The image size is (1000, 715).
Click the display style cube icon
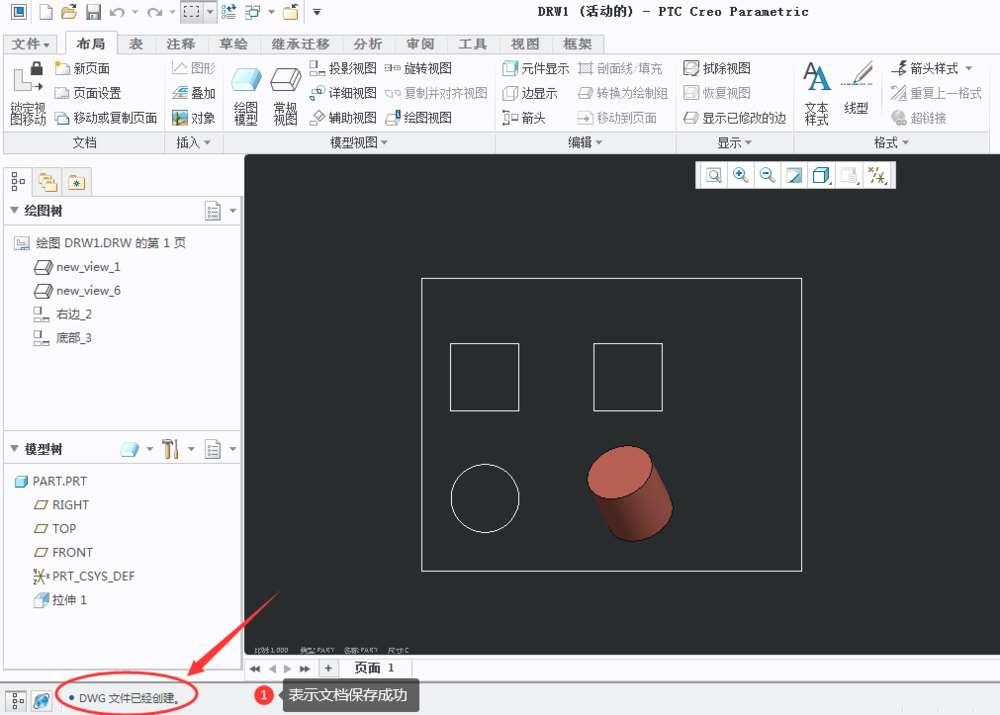click(x=821, y=175)
